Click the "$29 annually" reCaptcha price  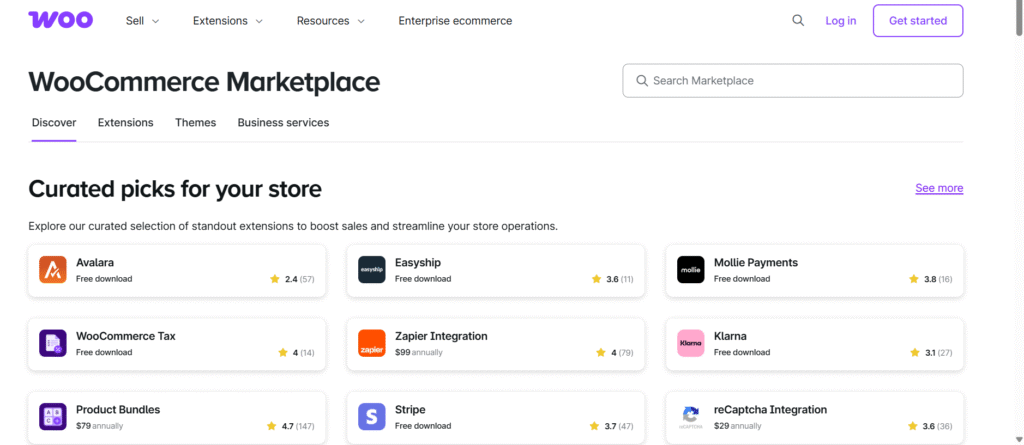(x=737, y=426)
